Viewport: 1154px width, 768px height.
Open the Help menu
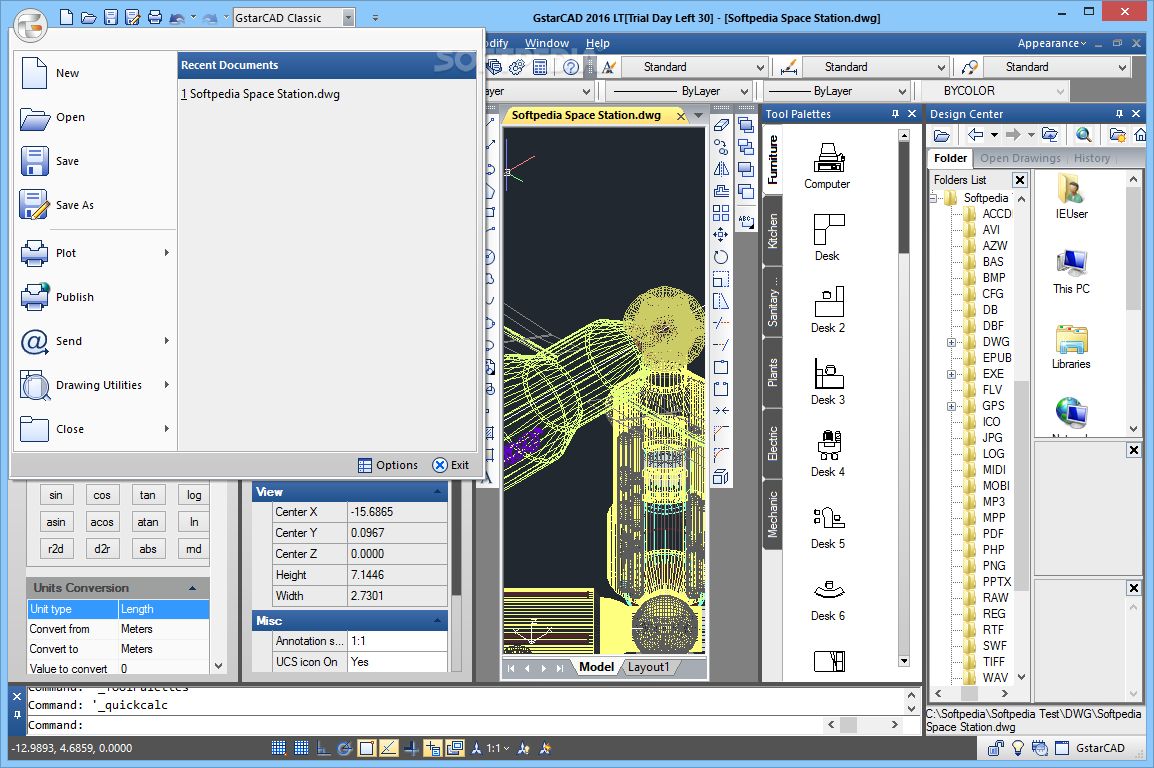point(598,43)
